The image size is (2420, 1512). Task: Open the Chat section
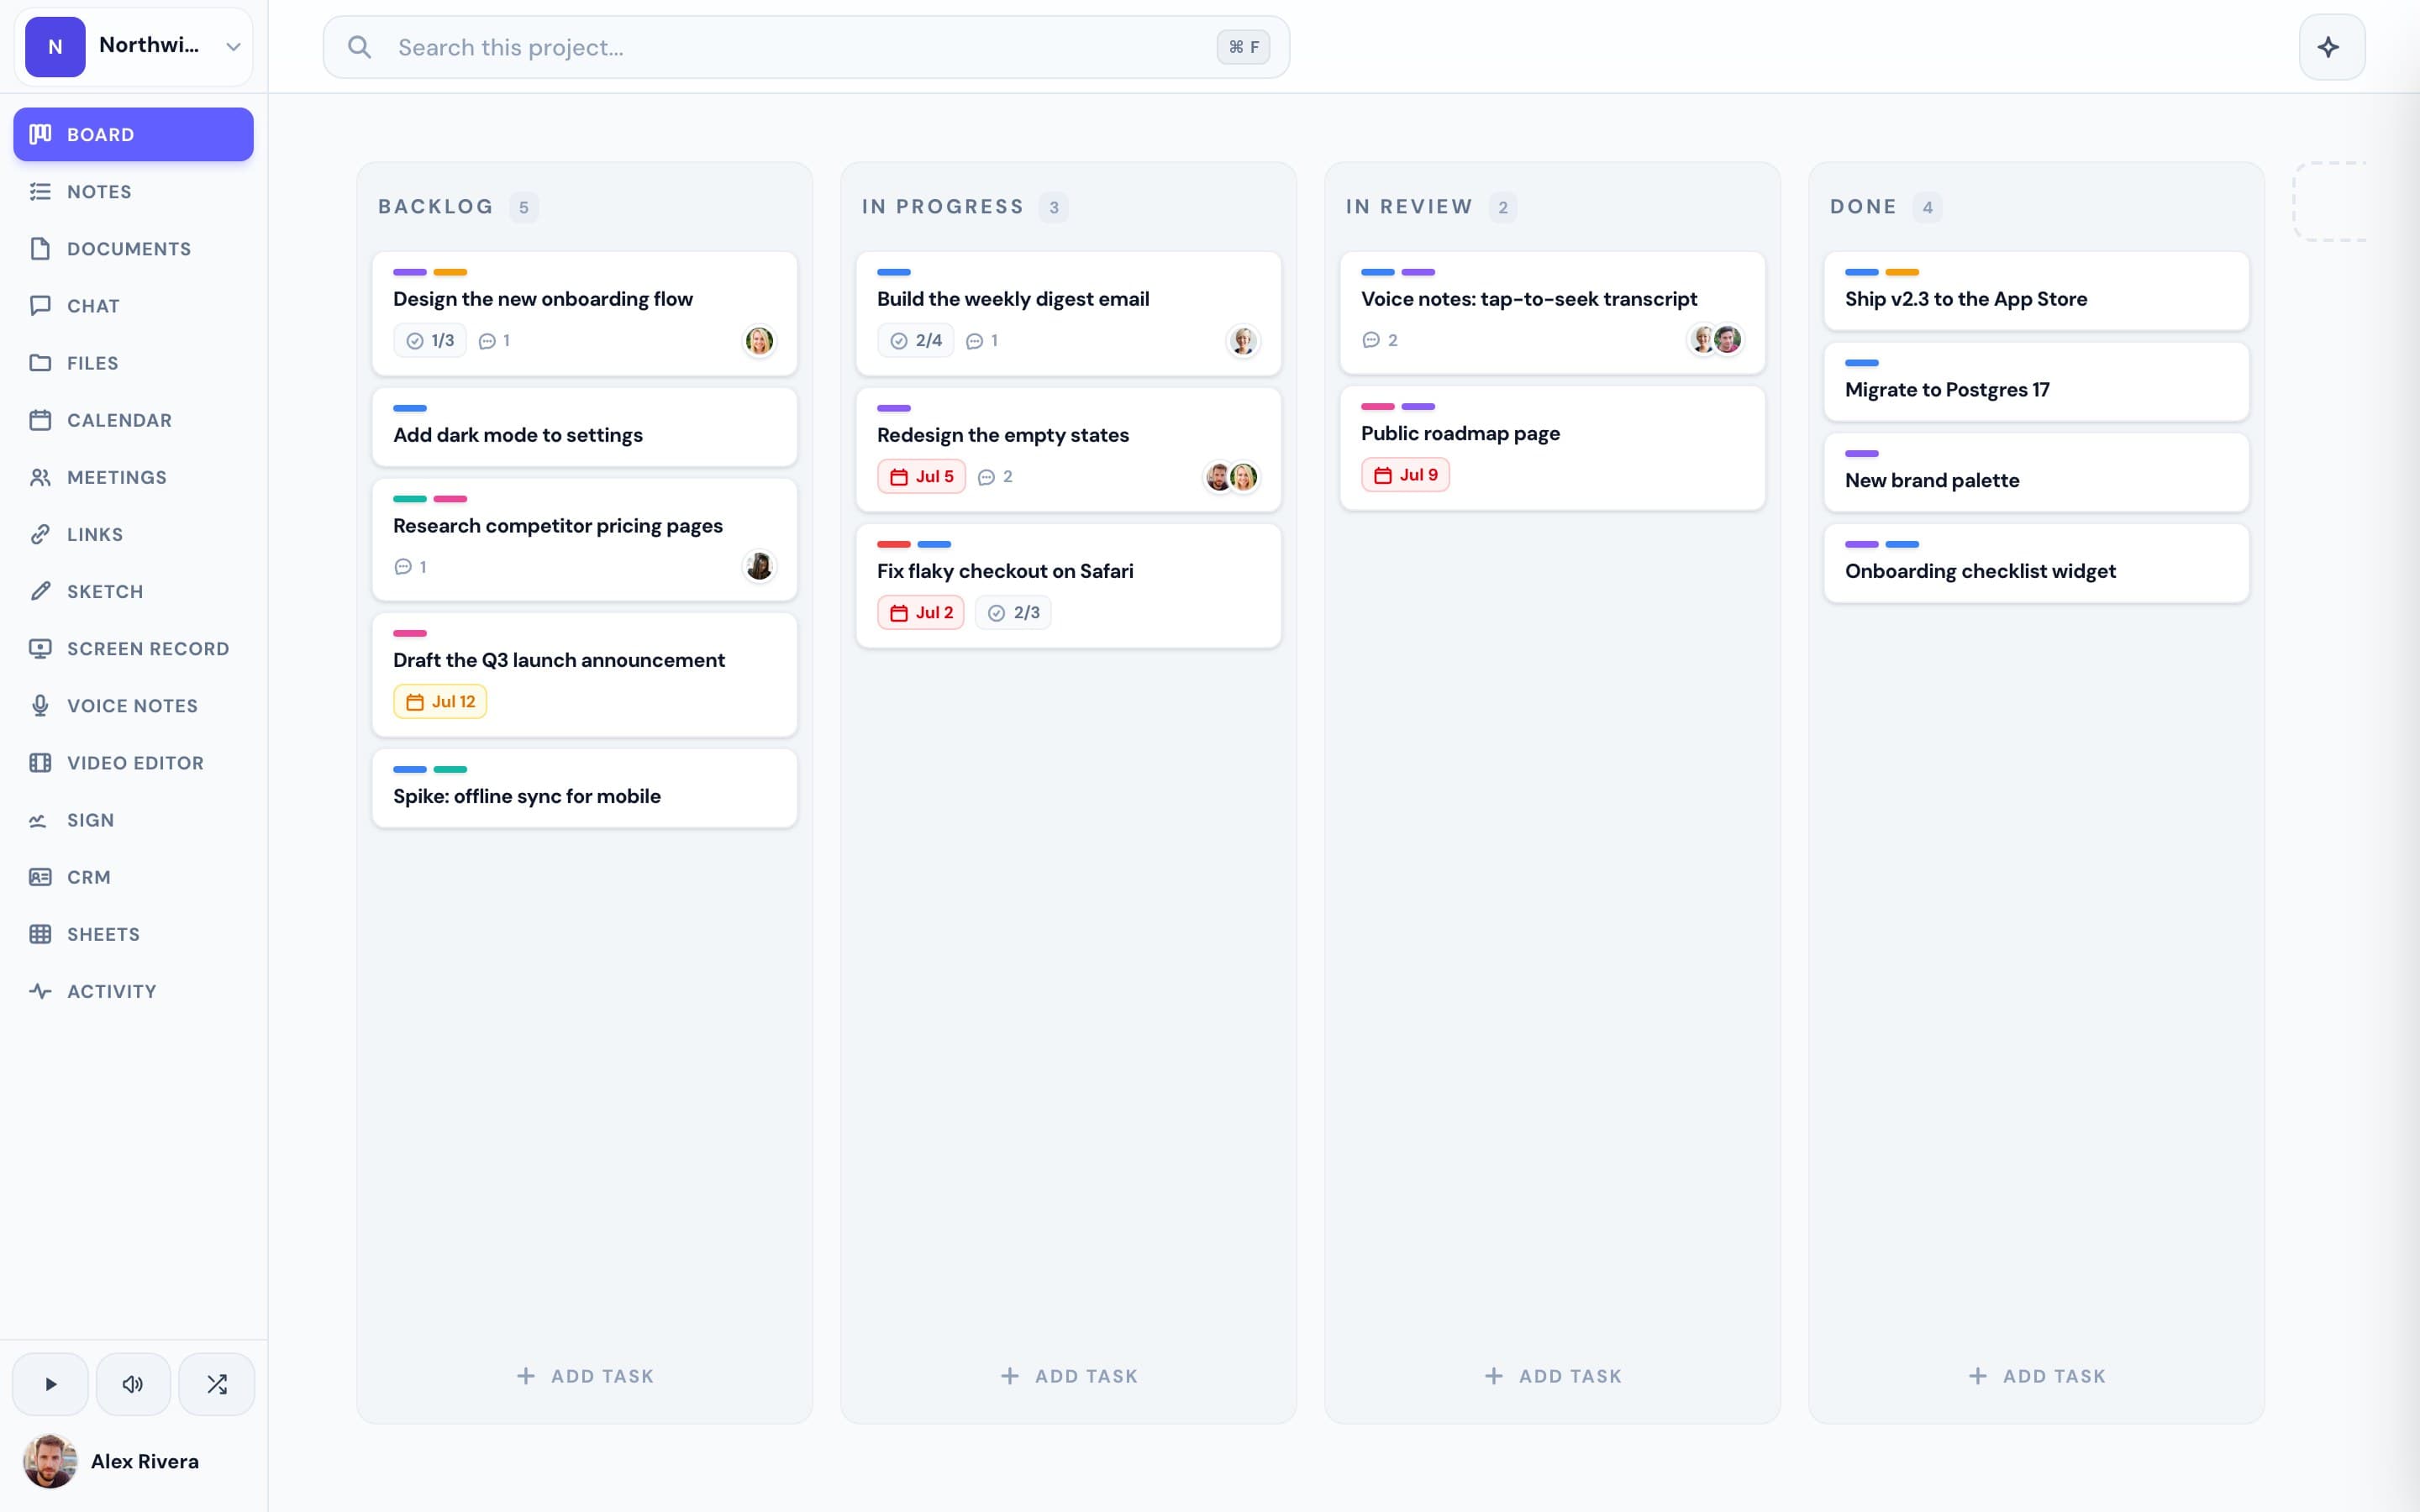[x=133, y=305]
